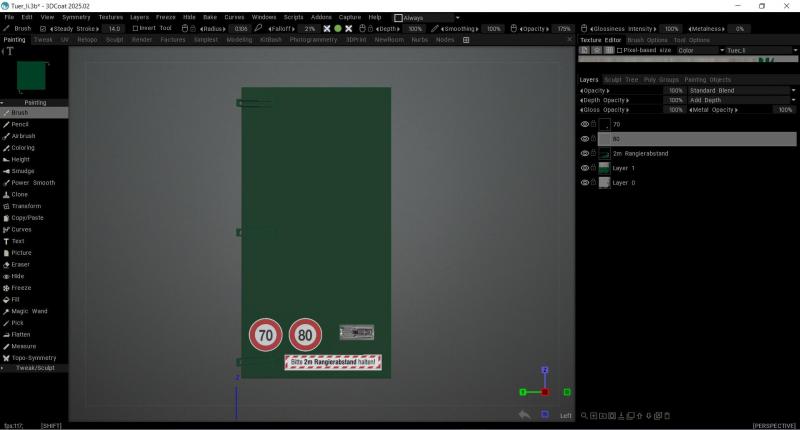Select the layer named 70
The image size is (800, 430).
[x=616, y=124]
